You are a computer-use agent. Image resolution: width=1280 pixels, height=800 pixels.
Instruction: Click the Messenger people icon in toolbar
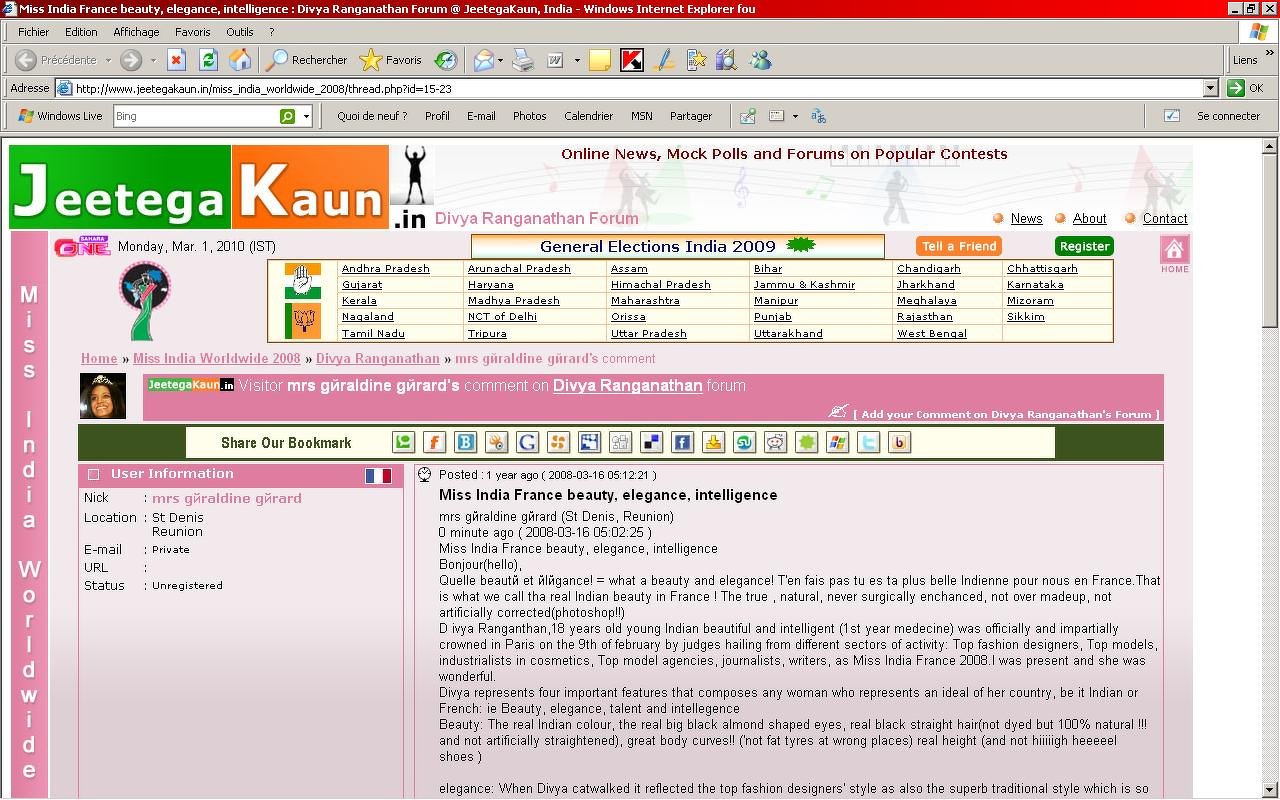760,60
